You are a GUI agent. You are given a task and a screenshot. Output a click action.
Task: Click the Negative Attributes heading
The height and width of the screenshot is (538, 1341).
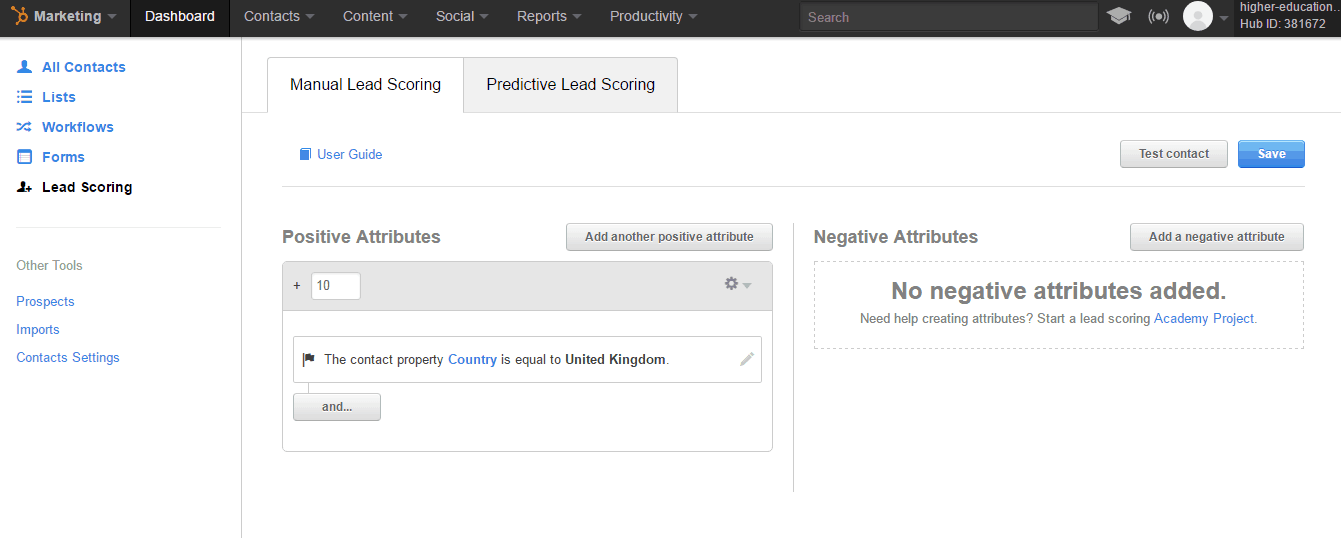(x=896, y=237)
